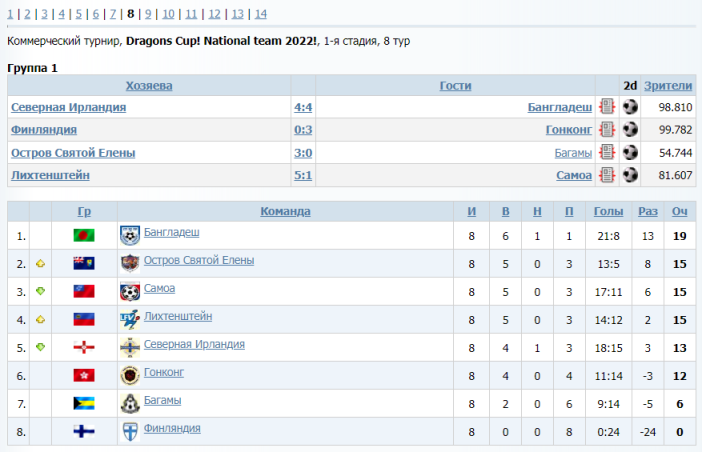Click Бангладеш team crest in standings
This screenshot has height=452, width=702.
coord(129,235)
